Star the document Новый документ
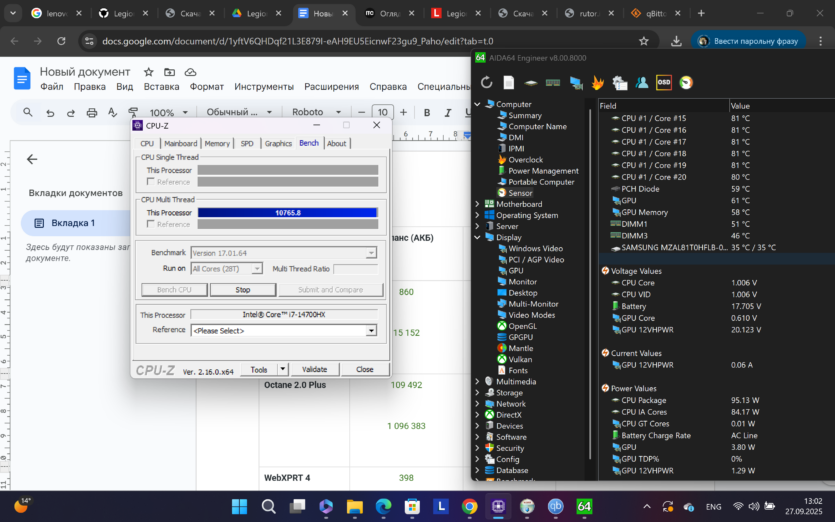Viewport: 835px width, 522px height. [149, 72]
